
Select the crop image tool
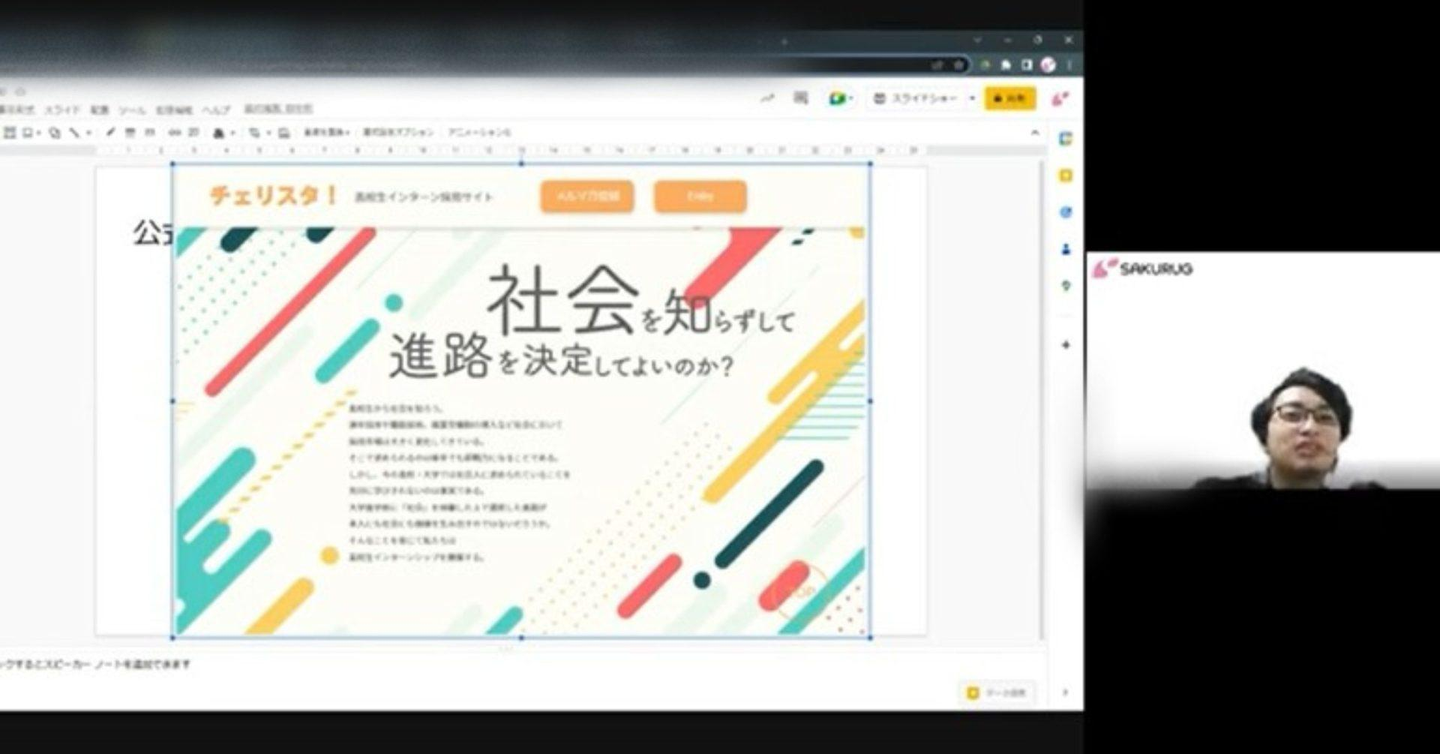click(255, 132)
